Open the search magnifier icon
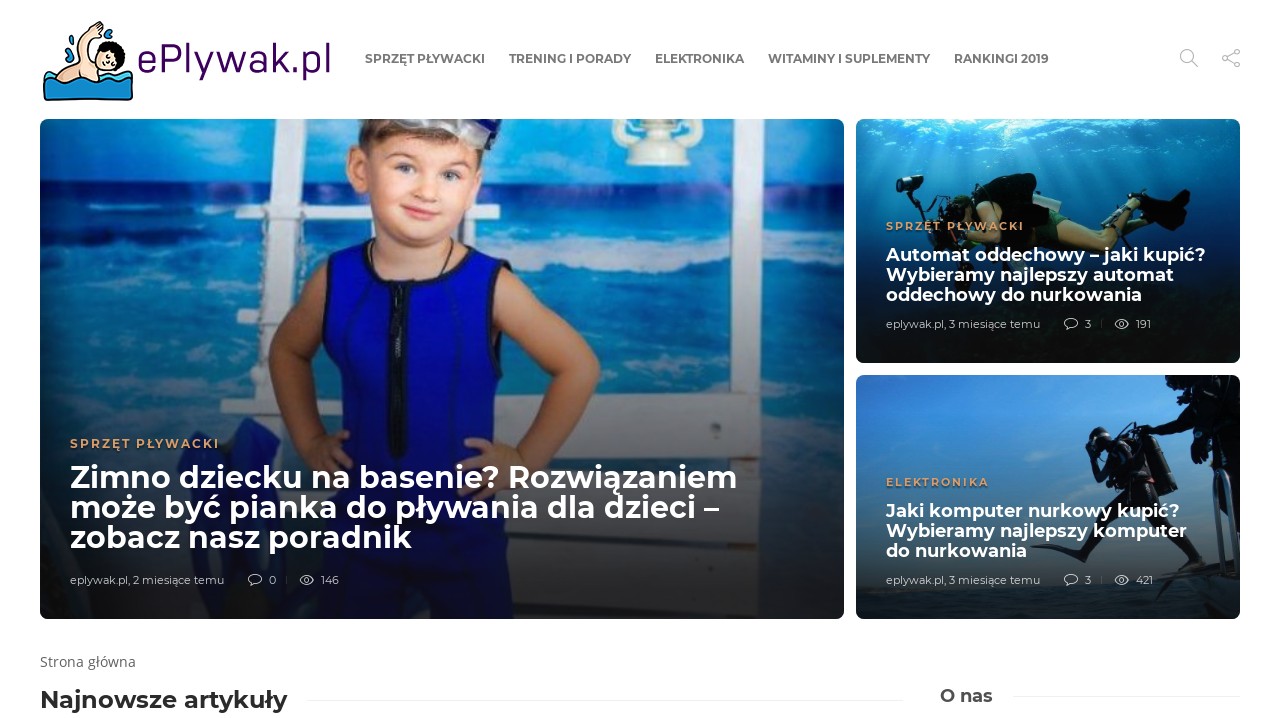The width and height of the screenshot is (1280, 718). pyautogui.click(x=1188, y=58)
